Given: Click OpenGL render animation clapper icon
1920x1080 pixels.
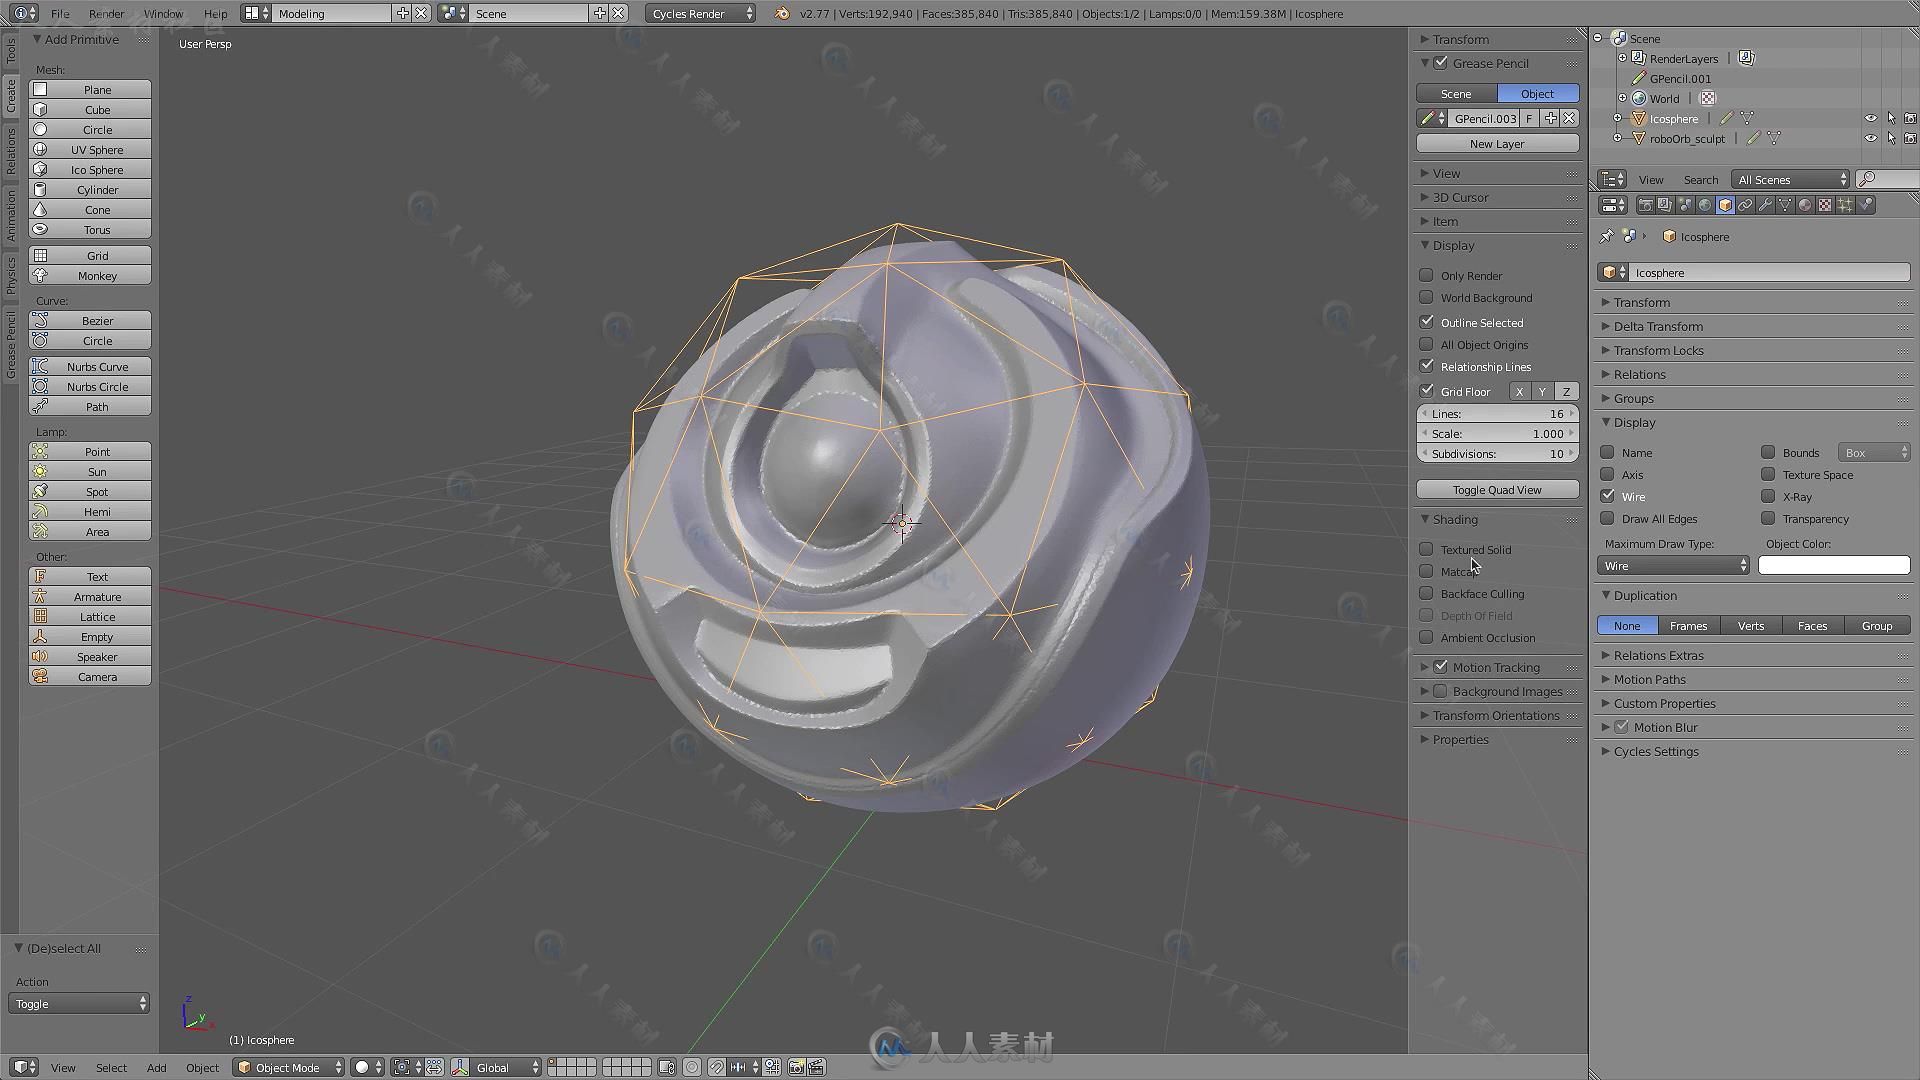Looking at the screenshot, I should pos(817,1067).
